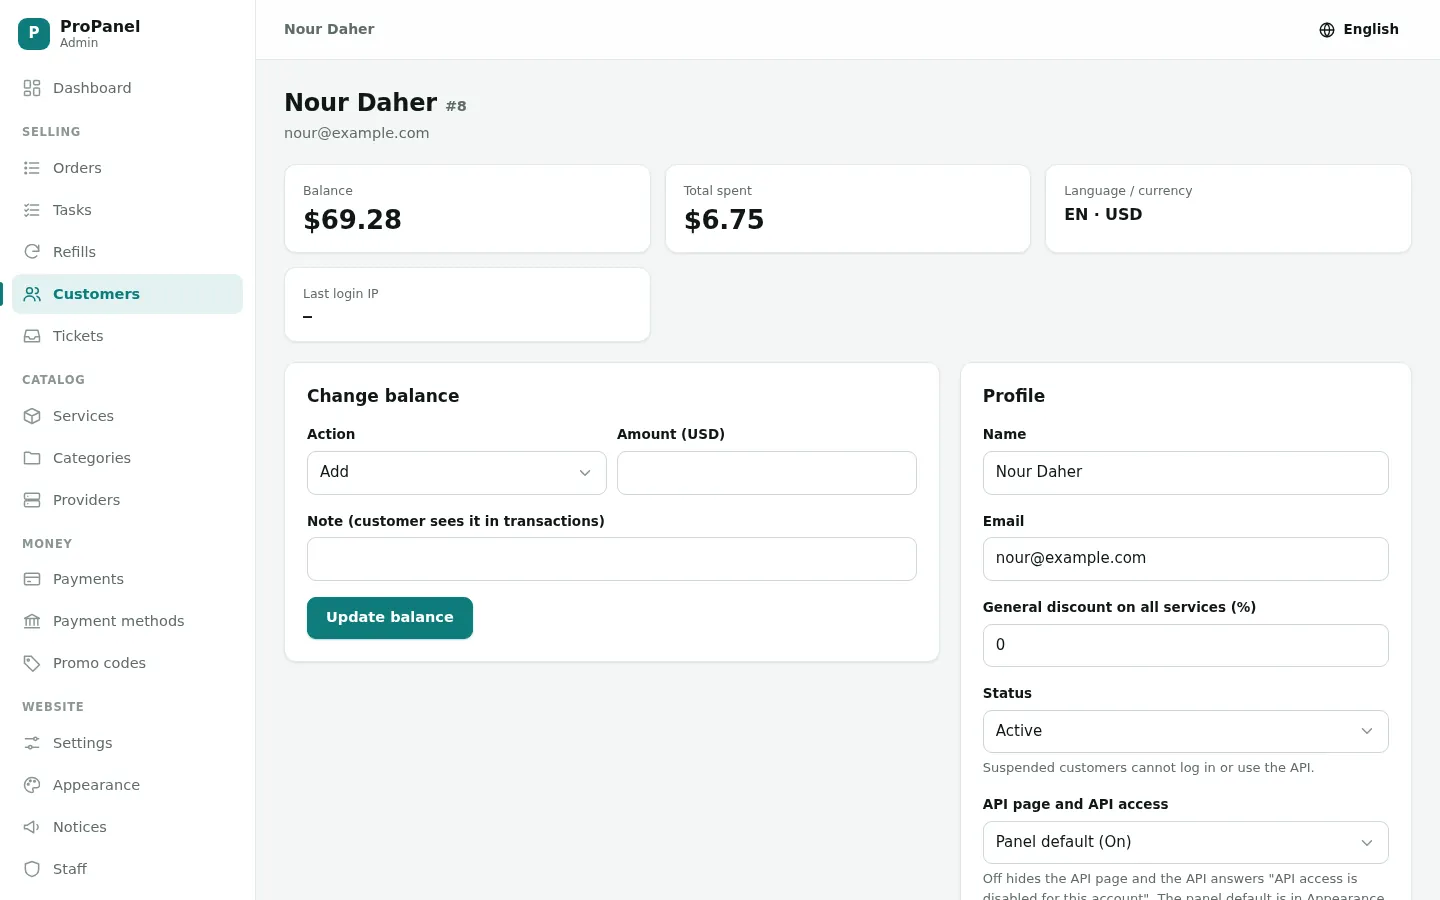Viewport: 1440px width, 900px height.
Task: Click the Update balance button
Action: [x=390, y=618]
